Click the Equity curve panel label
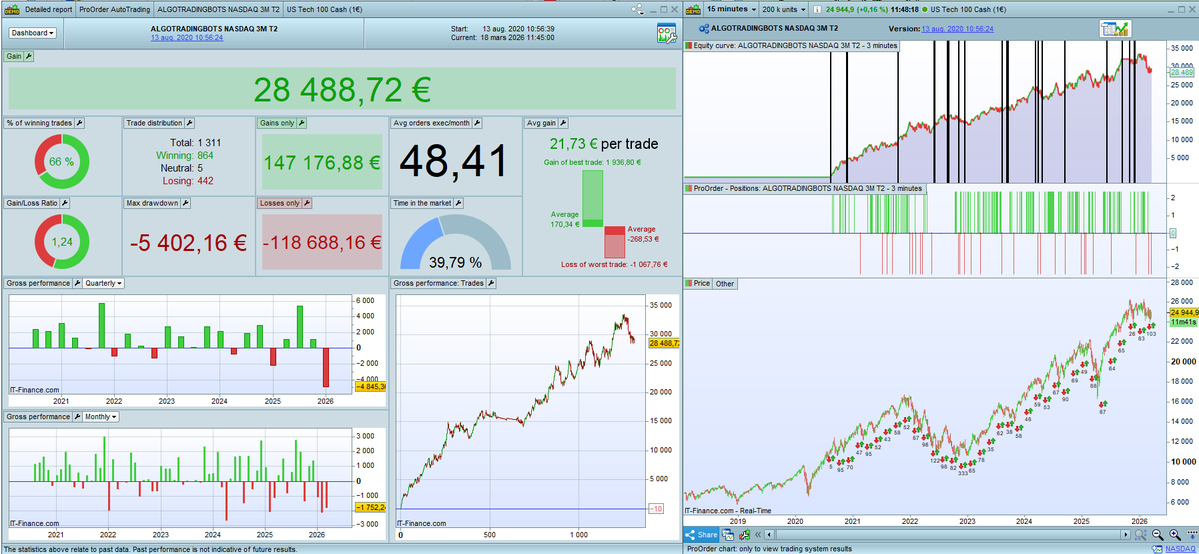Screen dimensions: 1199x554 791,46
